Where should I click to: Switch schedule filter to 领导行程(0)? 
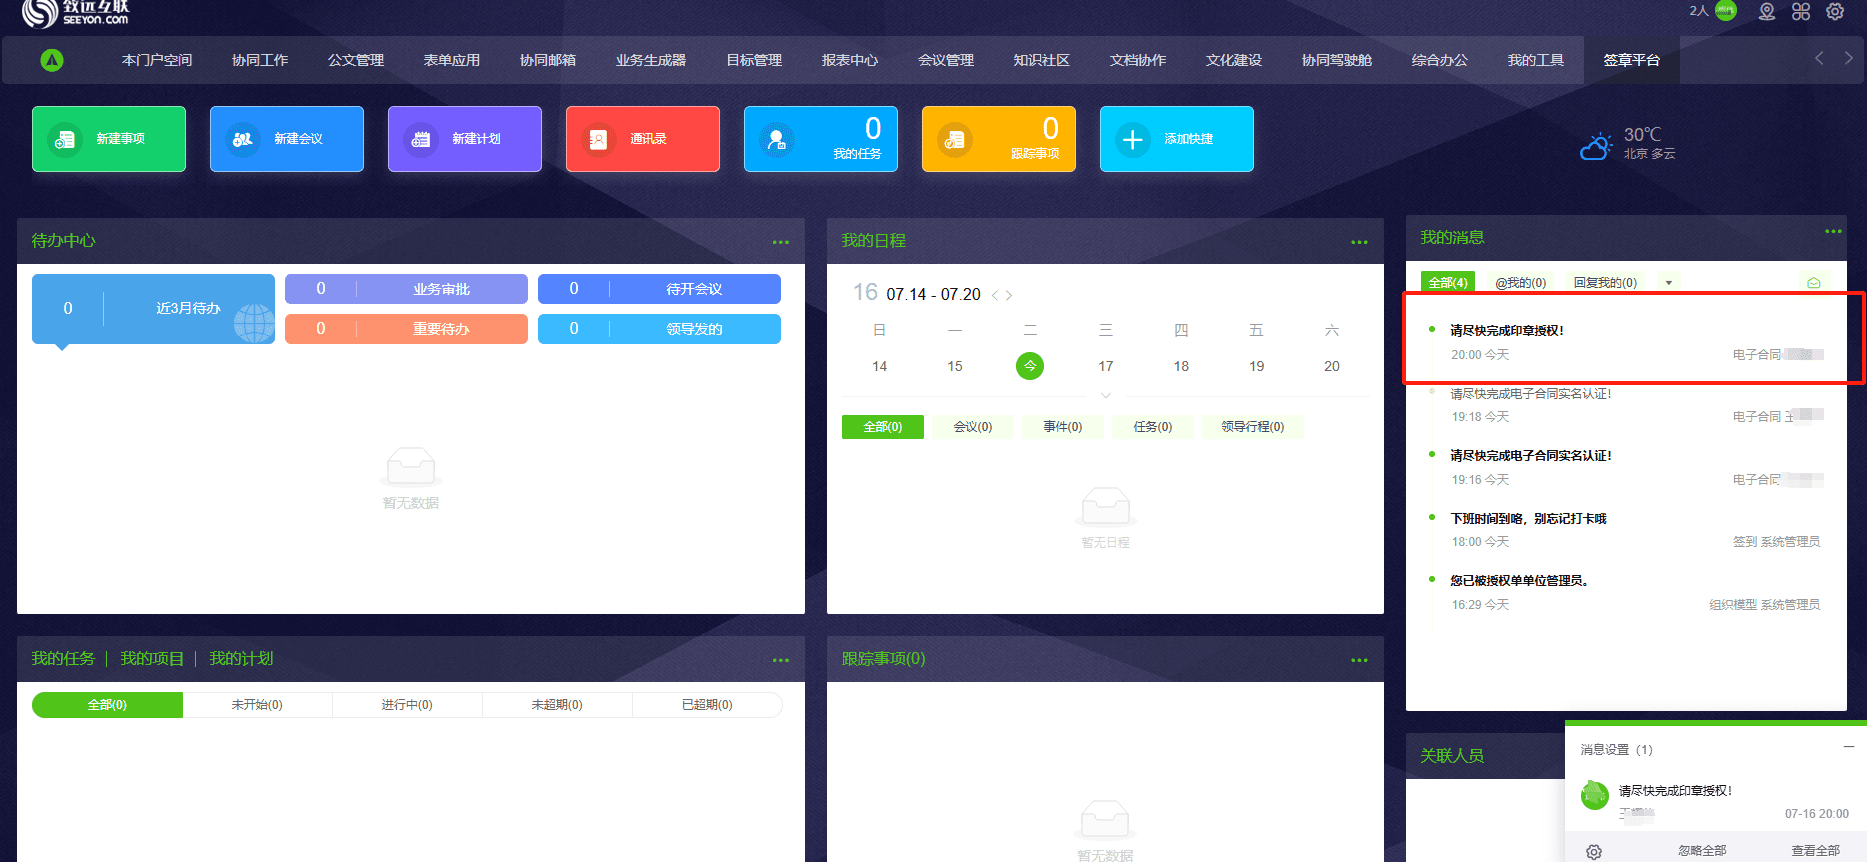tap(1253, 427)
